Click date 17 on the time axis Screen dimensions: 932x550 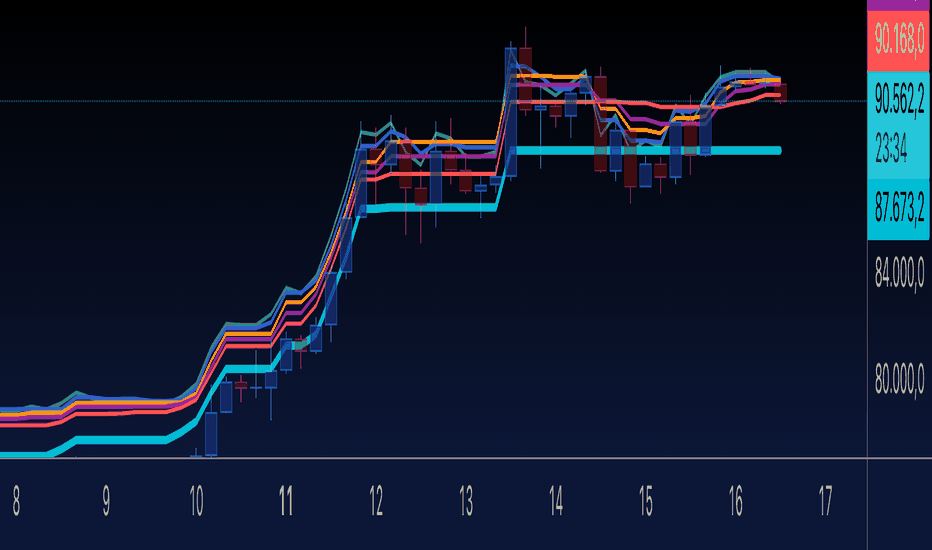click(826, 501)
